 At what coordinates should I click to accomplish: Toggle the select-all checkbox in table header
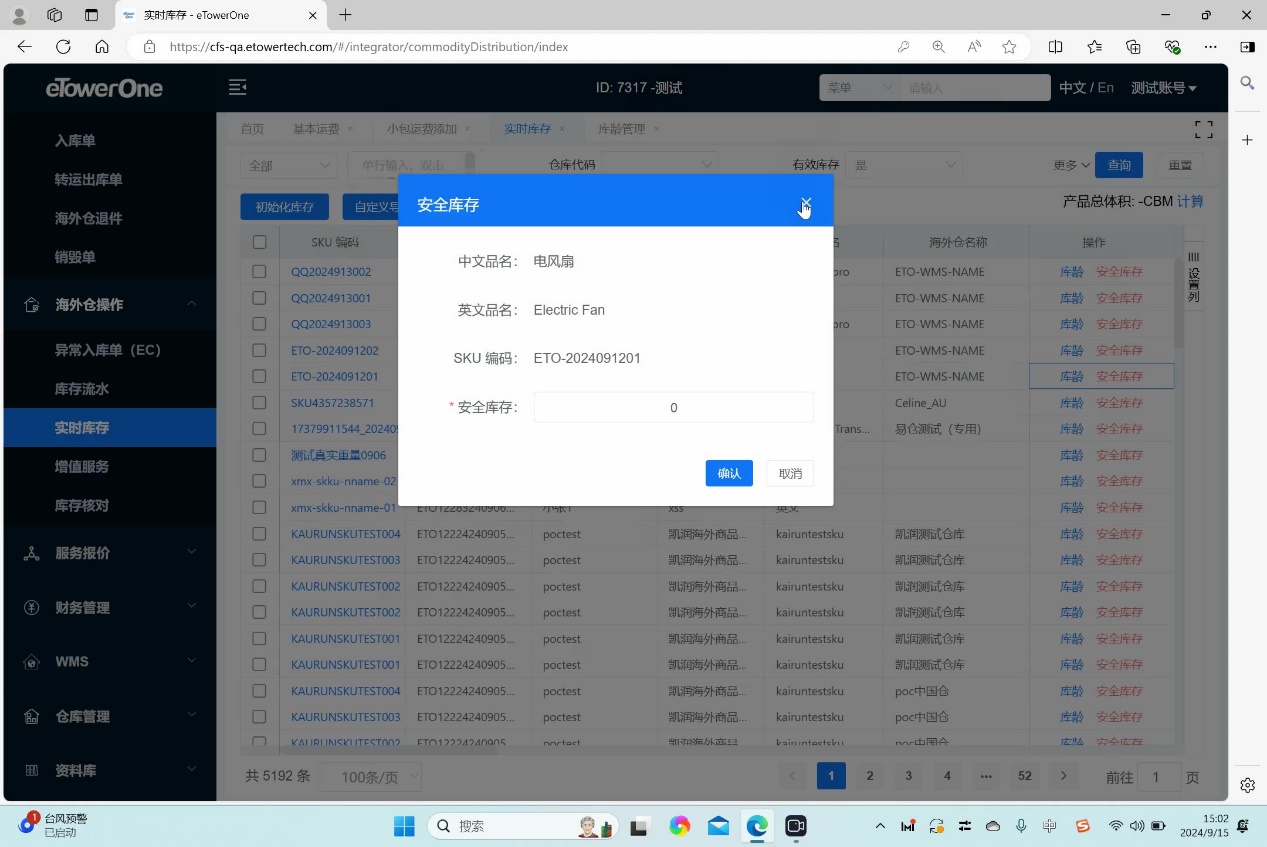pos(259,242)
